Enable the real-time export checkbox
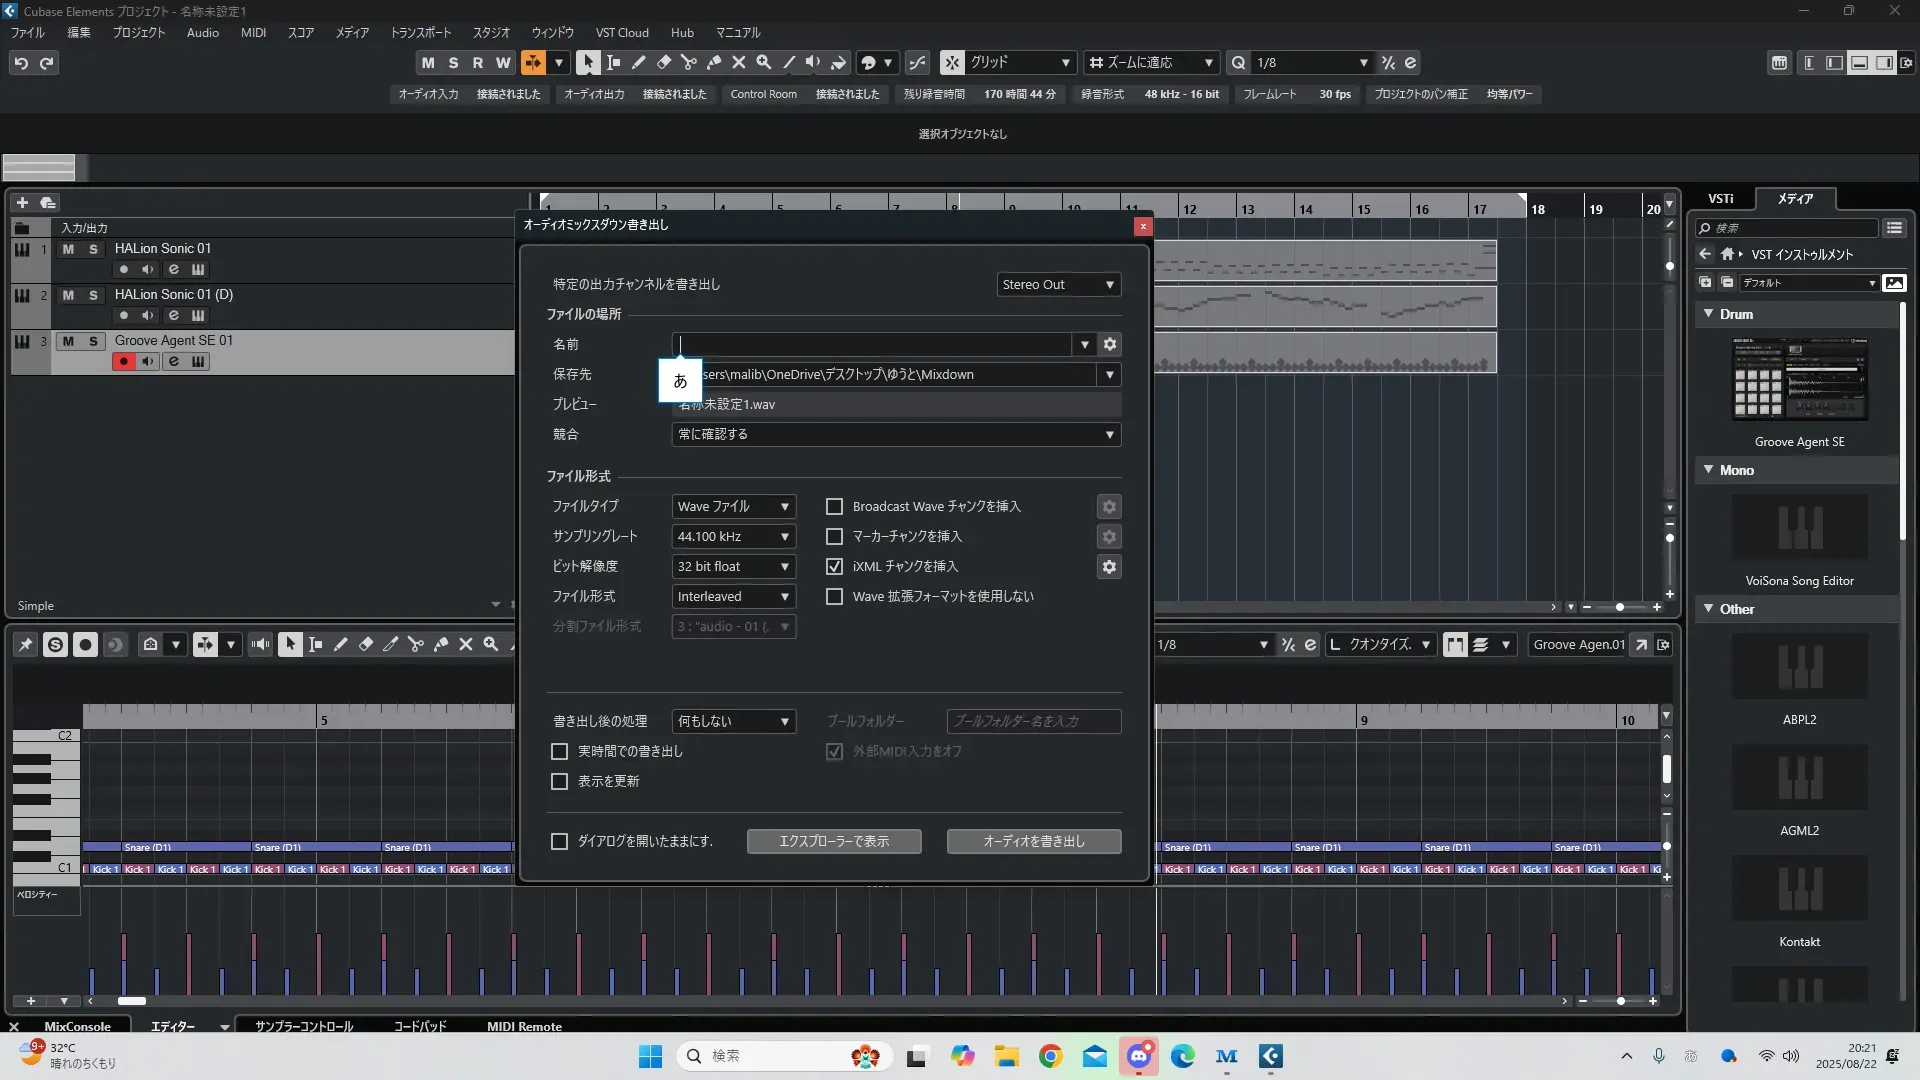Image resolution: width=1920 pixels, height=1080 pixels. (559, 751)
